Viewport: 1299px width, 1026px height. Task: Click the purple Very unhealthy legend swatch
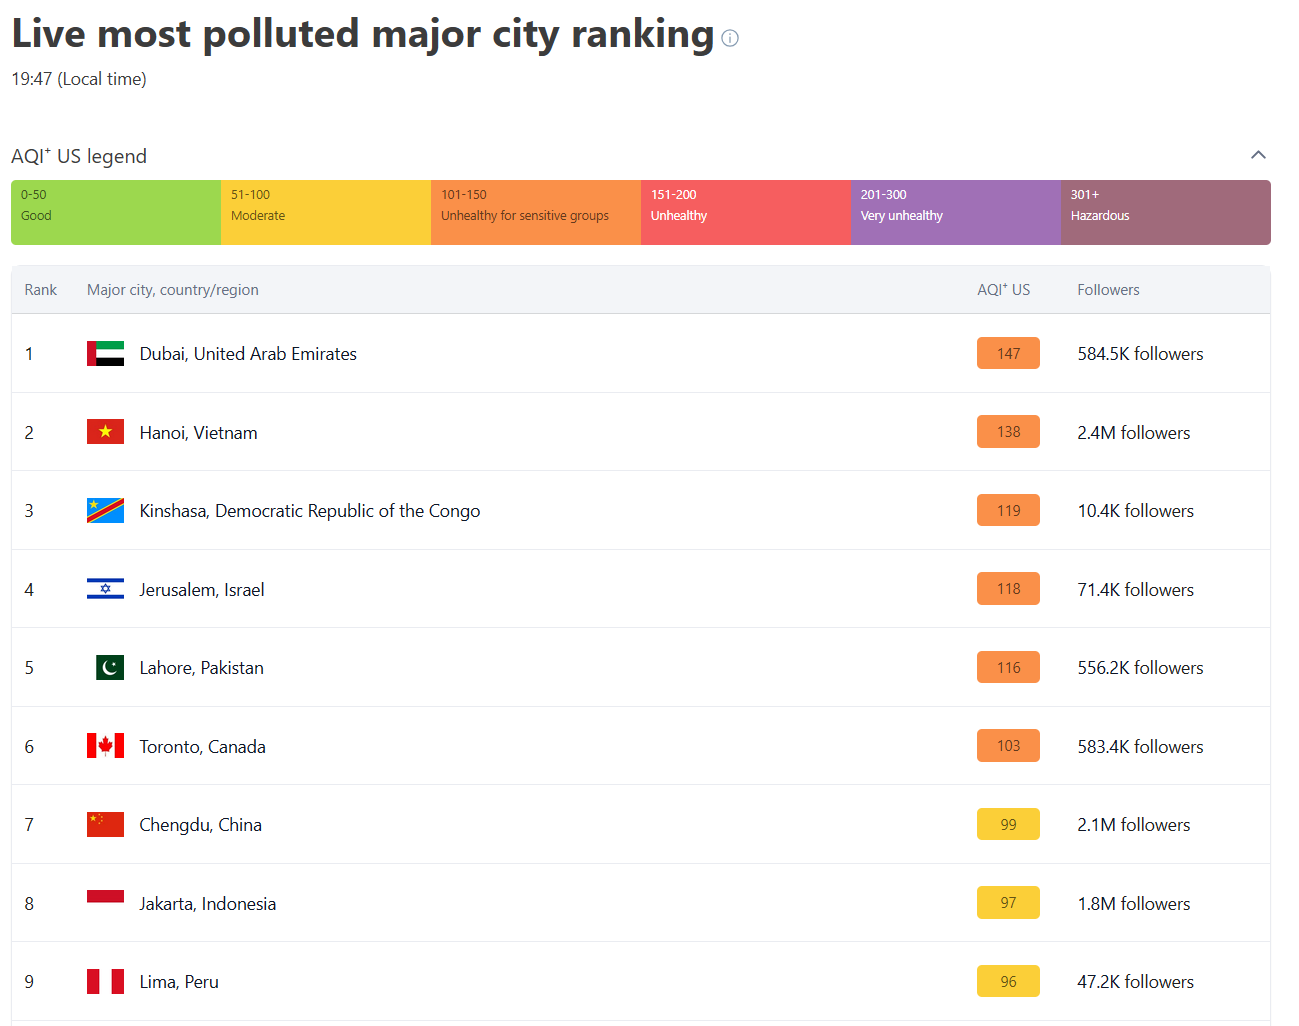955,212
